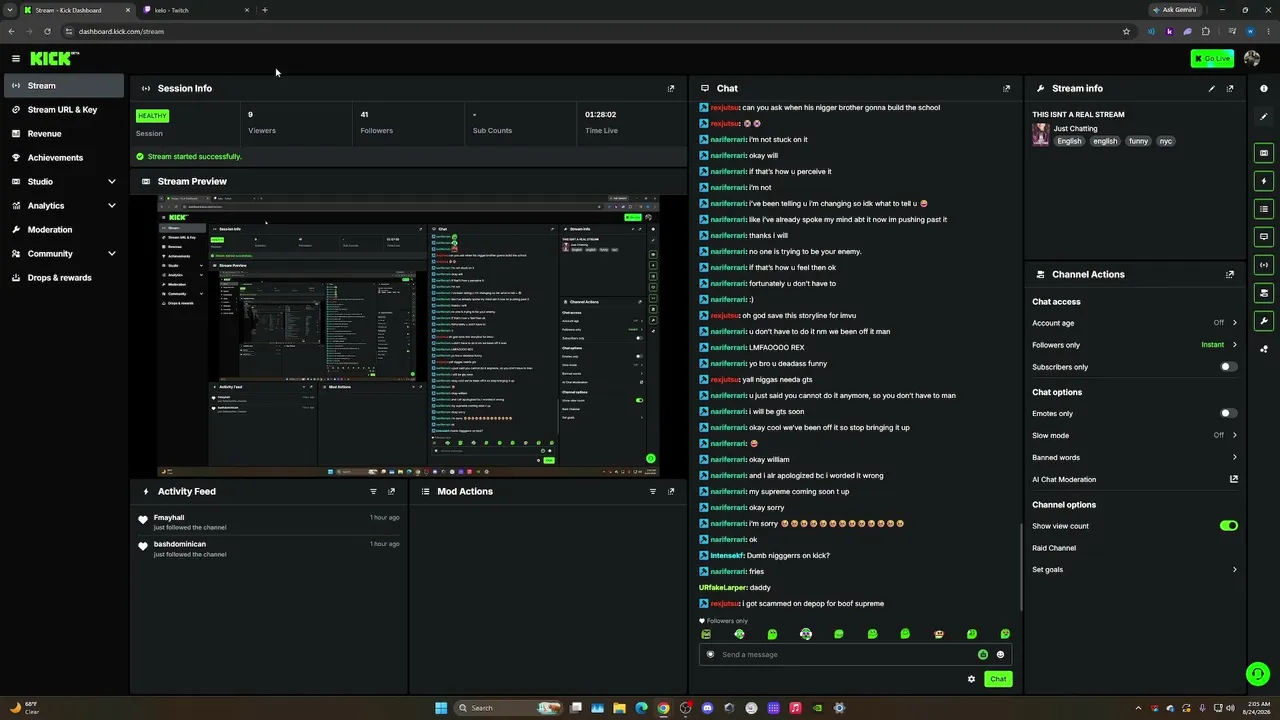Open the hamburger menu beside Kick logo
Viewport: 1280px width, 720px height.
(x=16, y=59)
